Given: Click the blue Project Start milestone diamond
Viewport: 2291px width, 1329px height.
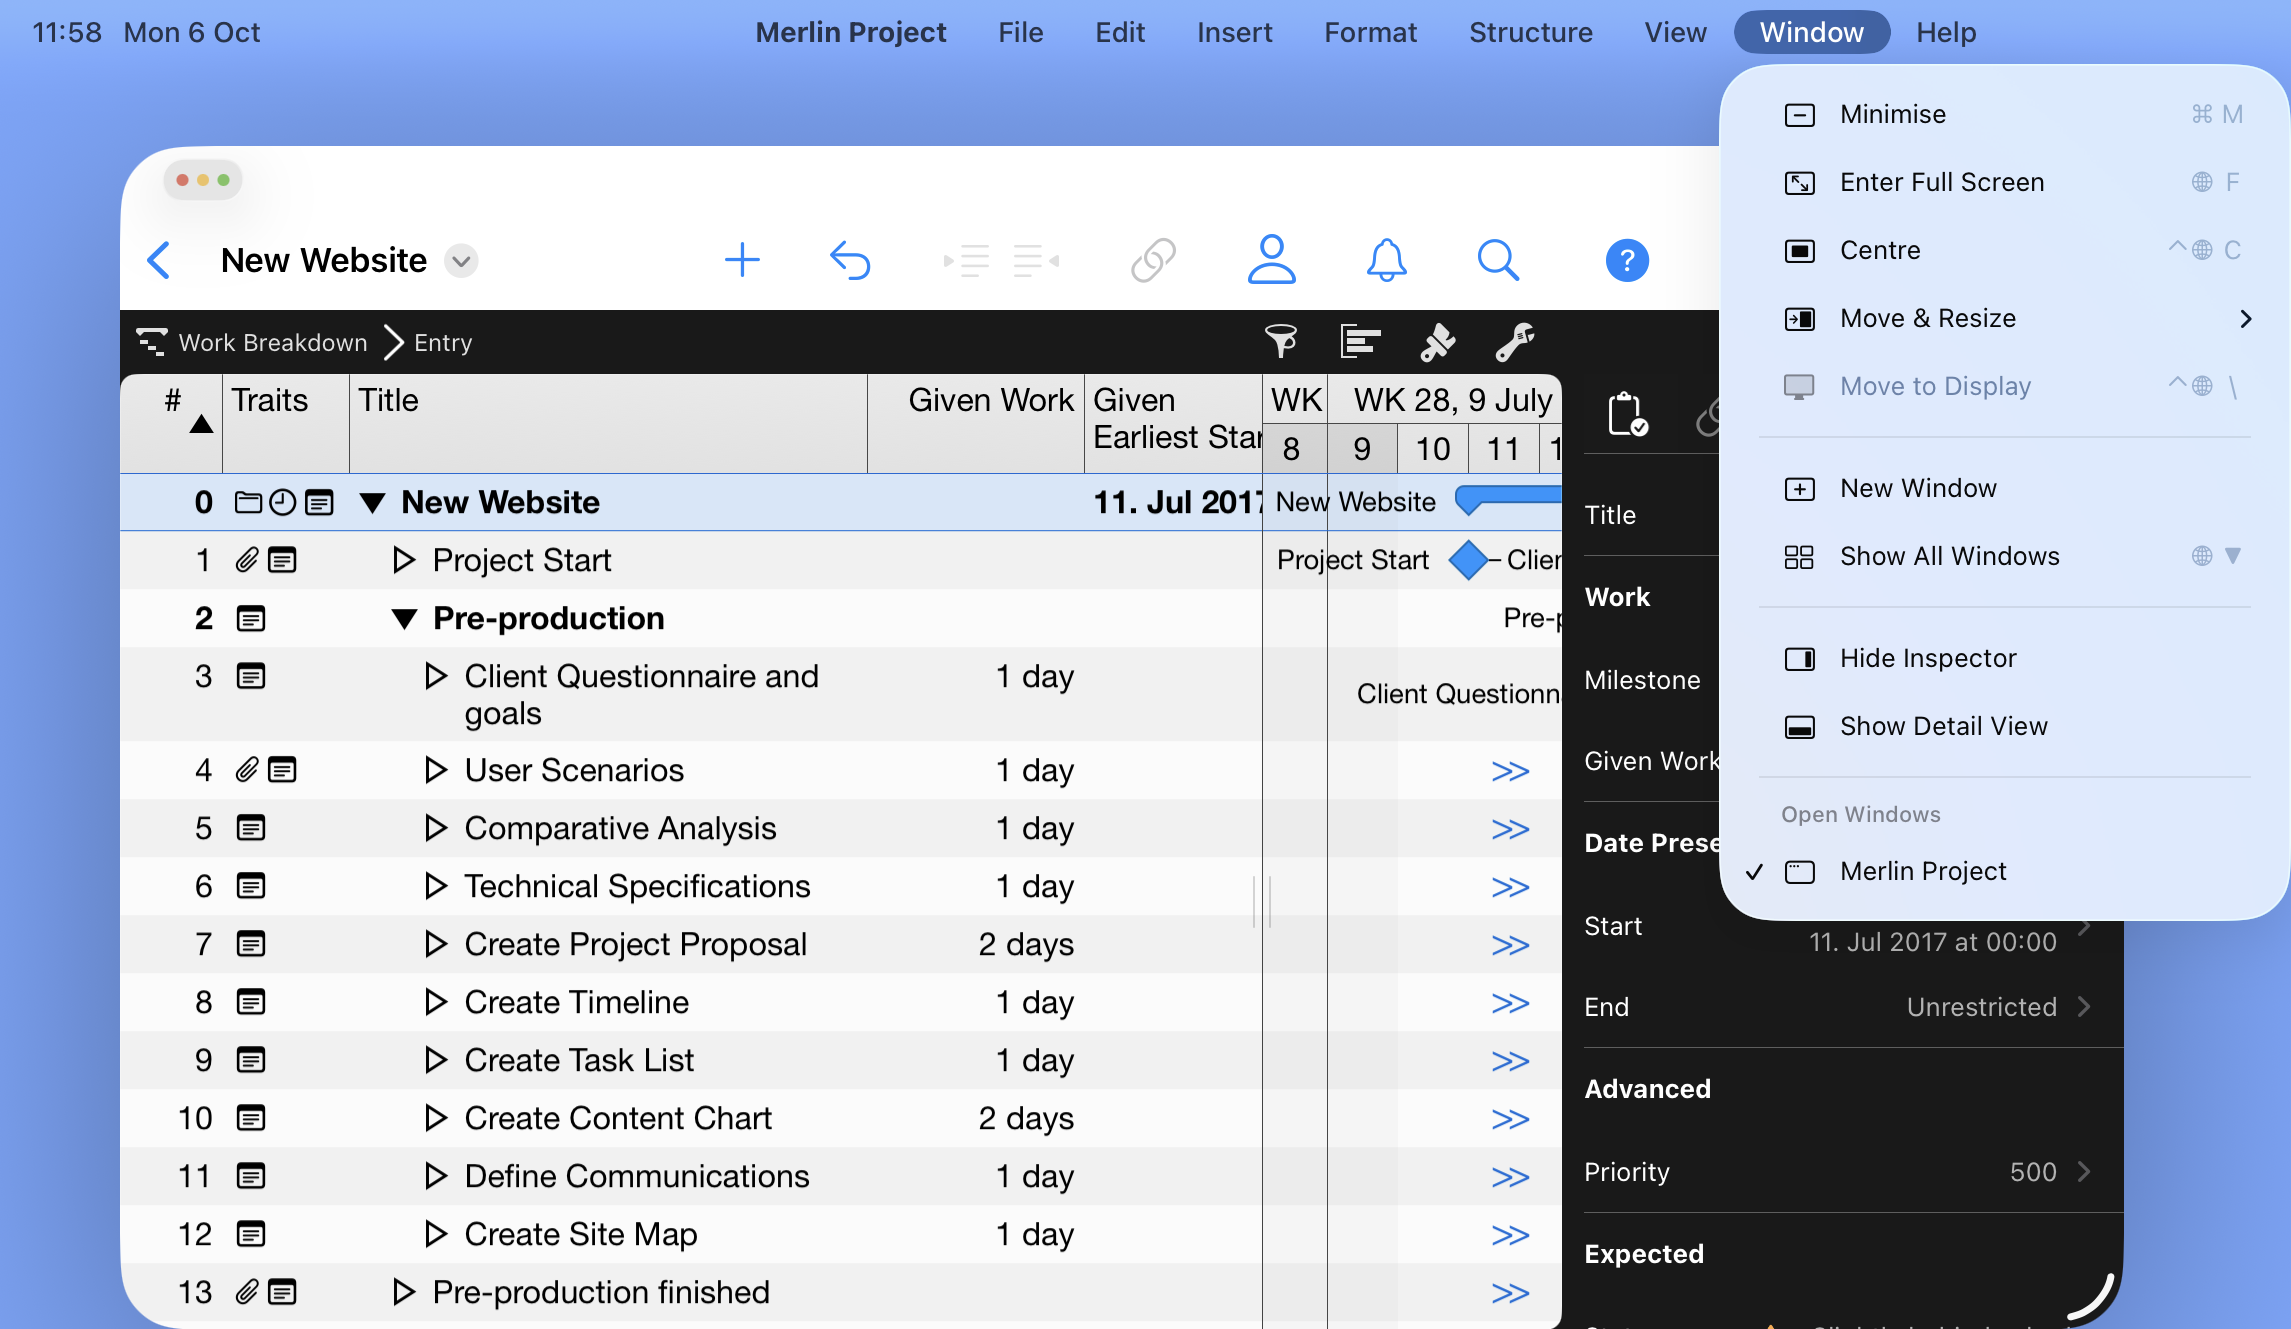Looking at the screenshot, I should click(1467, 560).
